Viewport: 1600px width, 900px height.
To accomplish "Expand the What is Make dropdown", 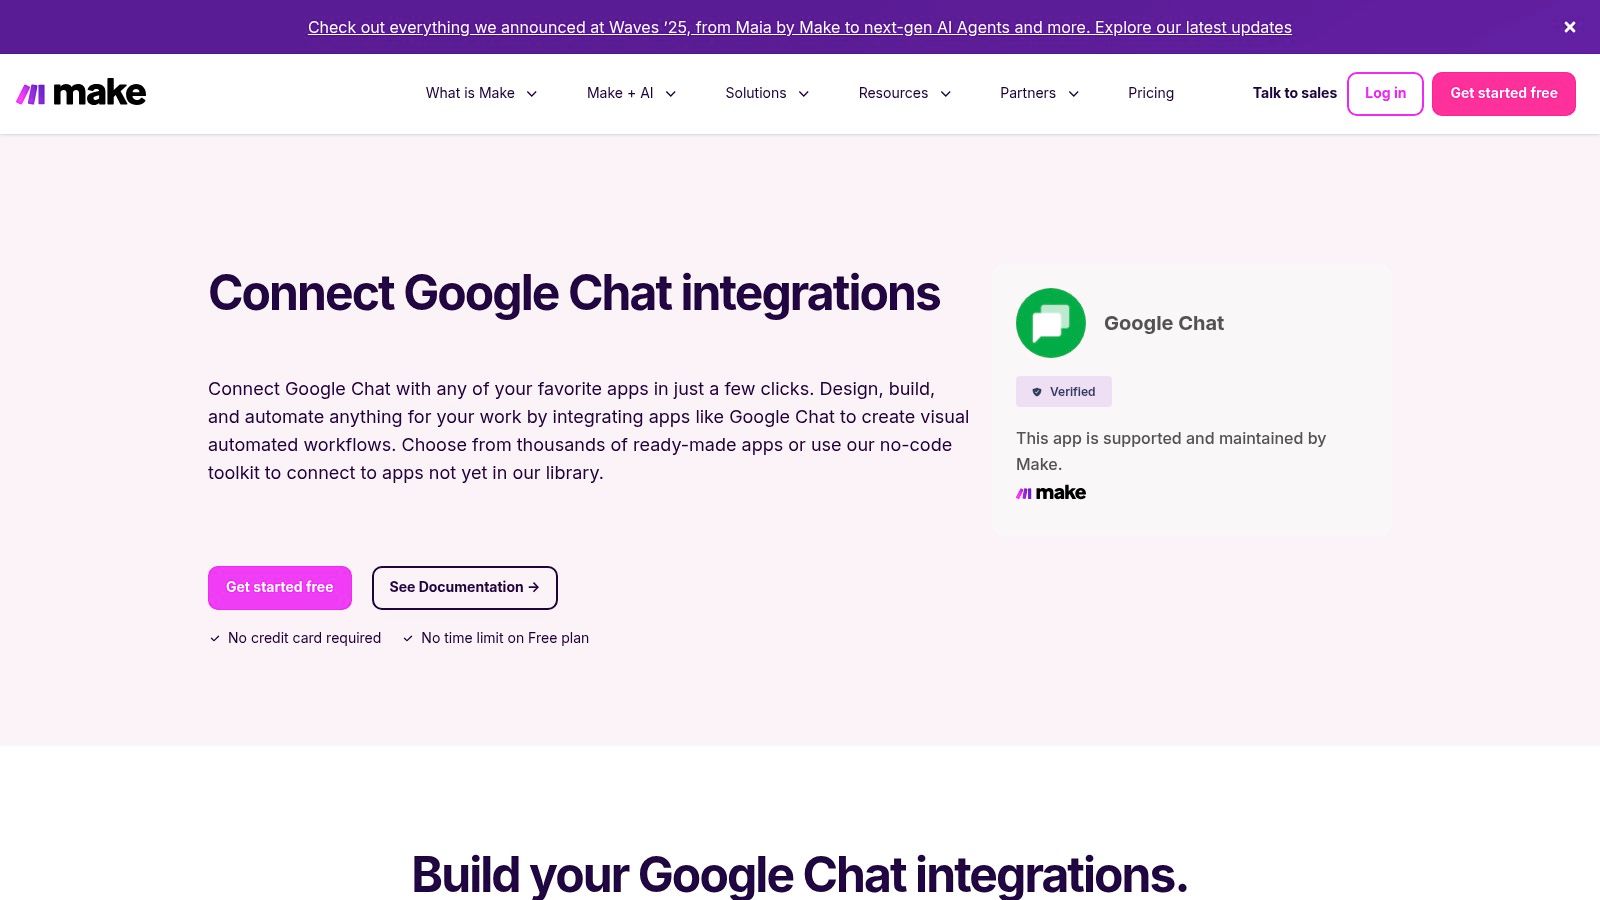I will click(x=480, y=93).
